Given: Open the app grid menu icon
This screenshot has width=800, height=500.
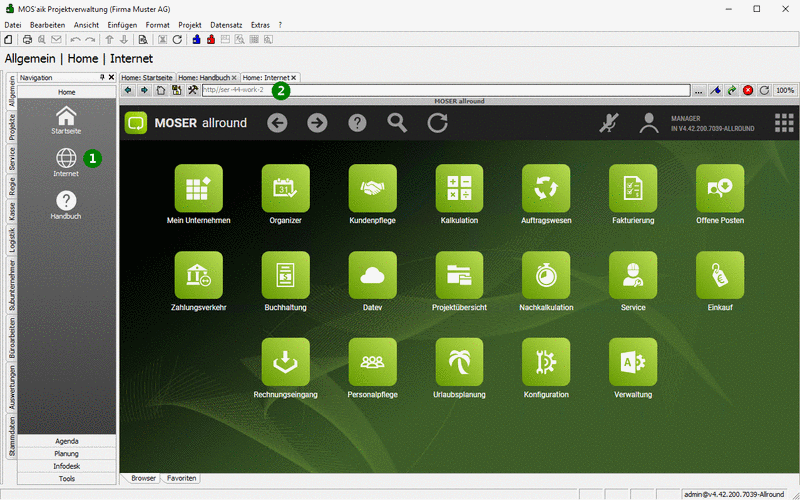Looking at the screenshot, I should point(784,123).
